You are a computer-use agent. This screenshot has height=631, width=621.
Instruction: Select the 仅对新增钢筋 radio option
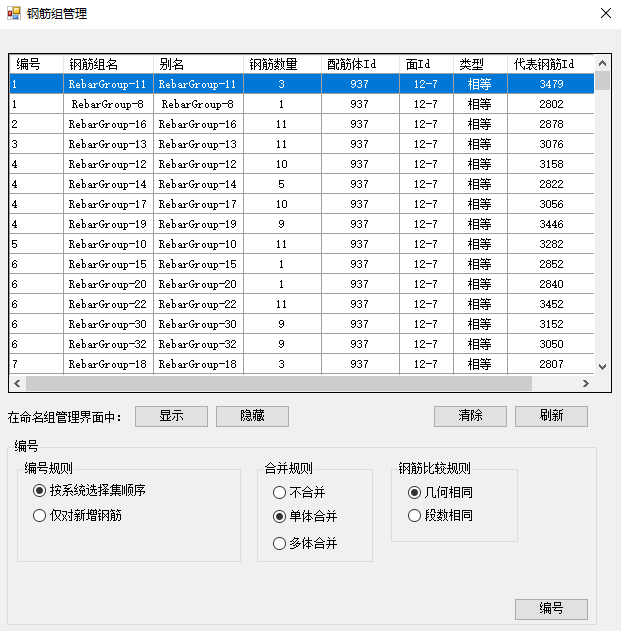point(40,516)
